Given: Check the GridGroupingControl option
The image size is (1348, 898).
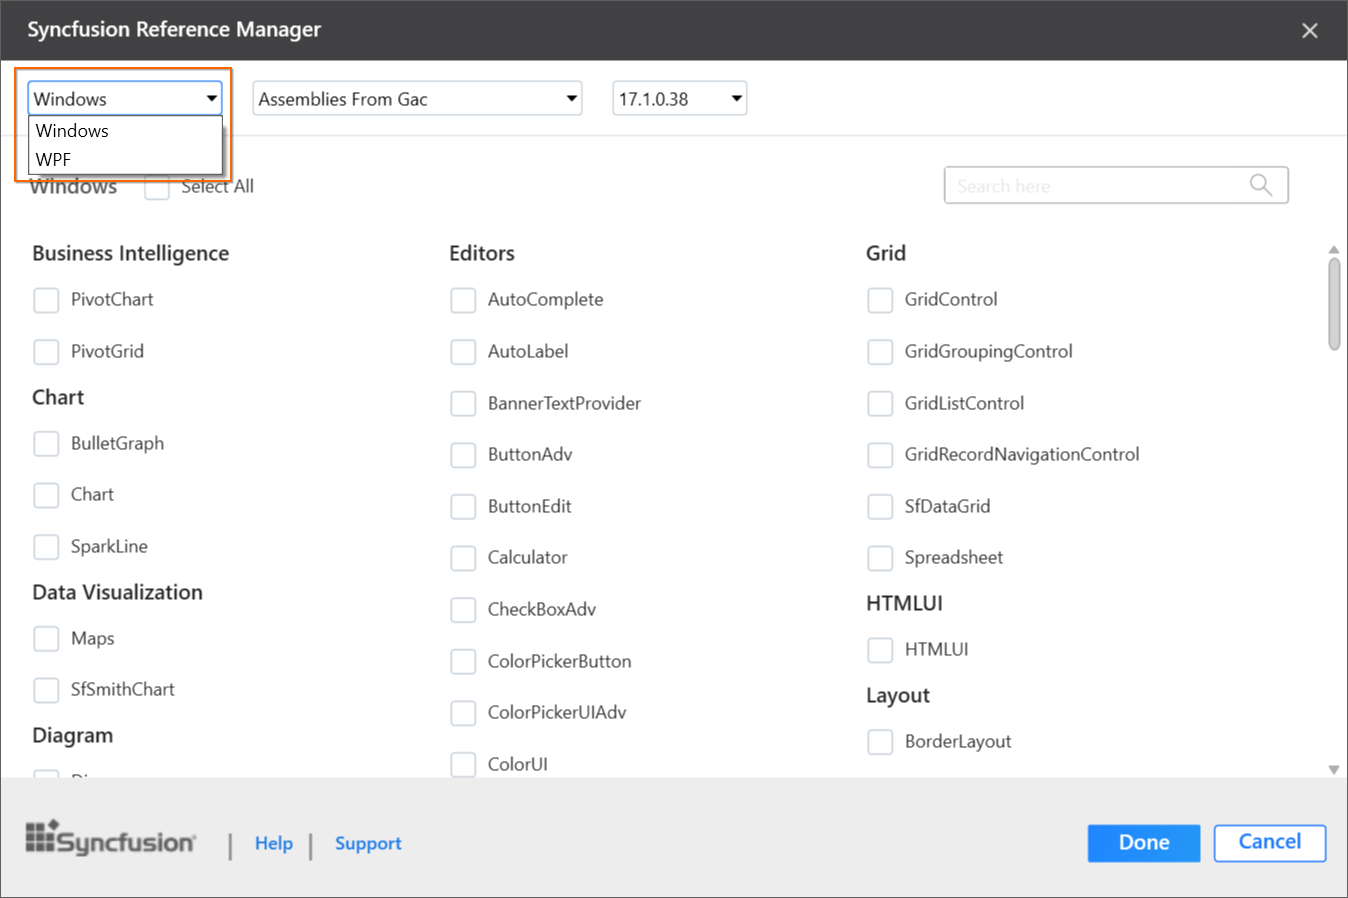Looking at the screenshot, I should click(x=880, y=352).
